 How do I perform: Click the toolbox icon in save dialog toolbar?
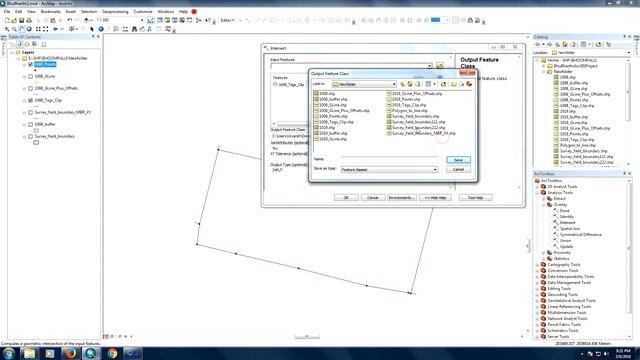click(x=469, y=84)
